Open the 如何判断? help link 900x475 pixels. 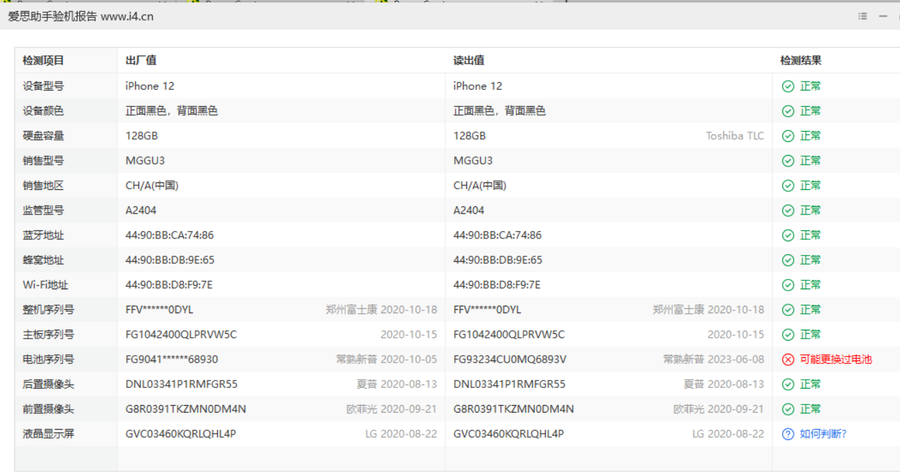(823, 434)
